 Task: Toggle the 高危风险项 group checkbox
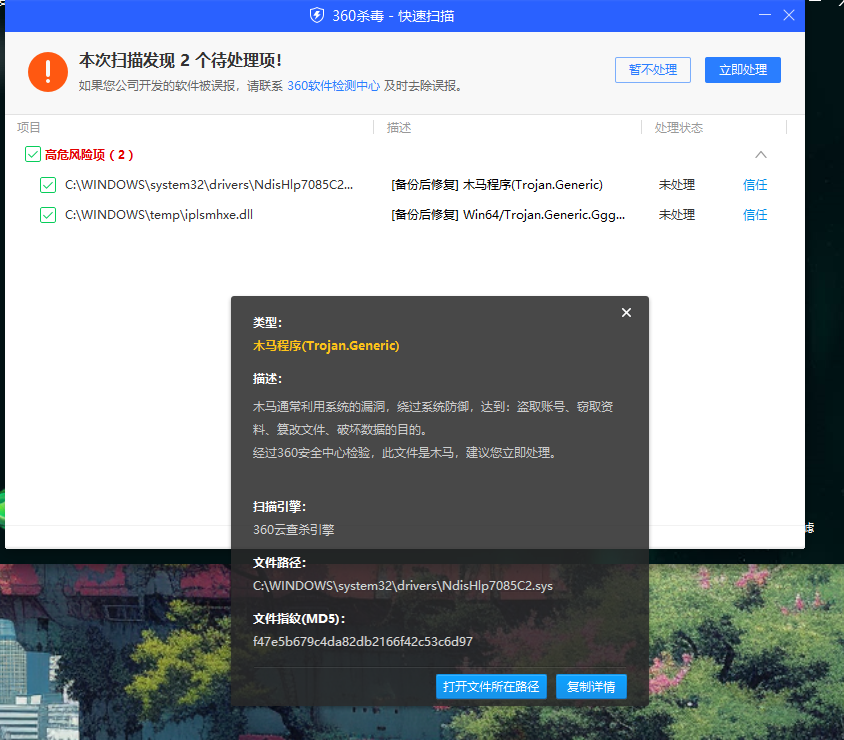(33, 154)
